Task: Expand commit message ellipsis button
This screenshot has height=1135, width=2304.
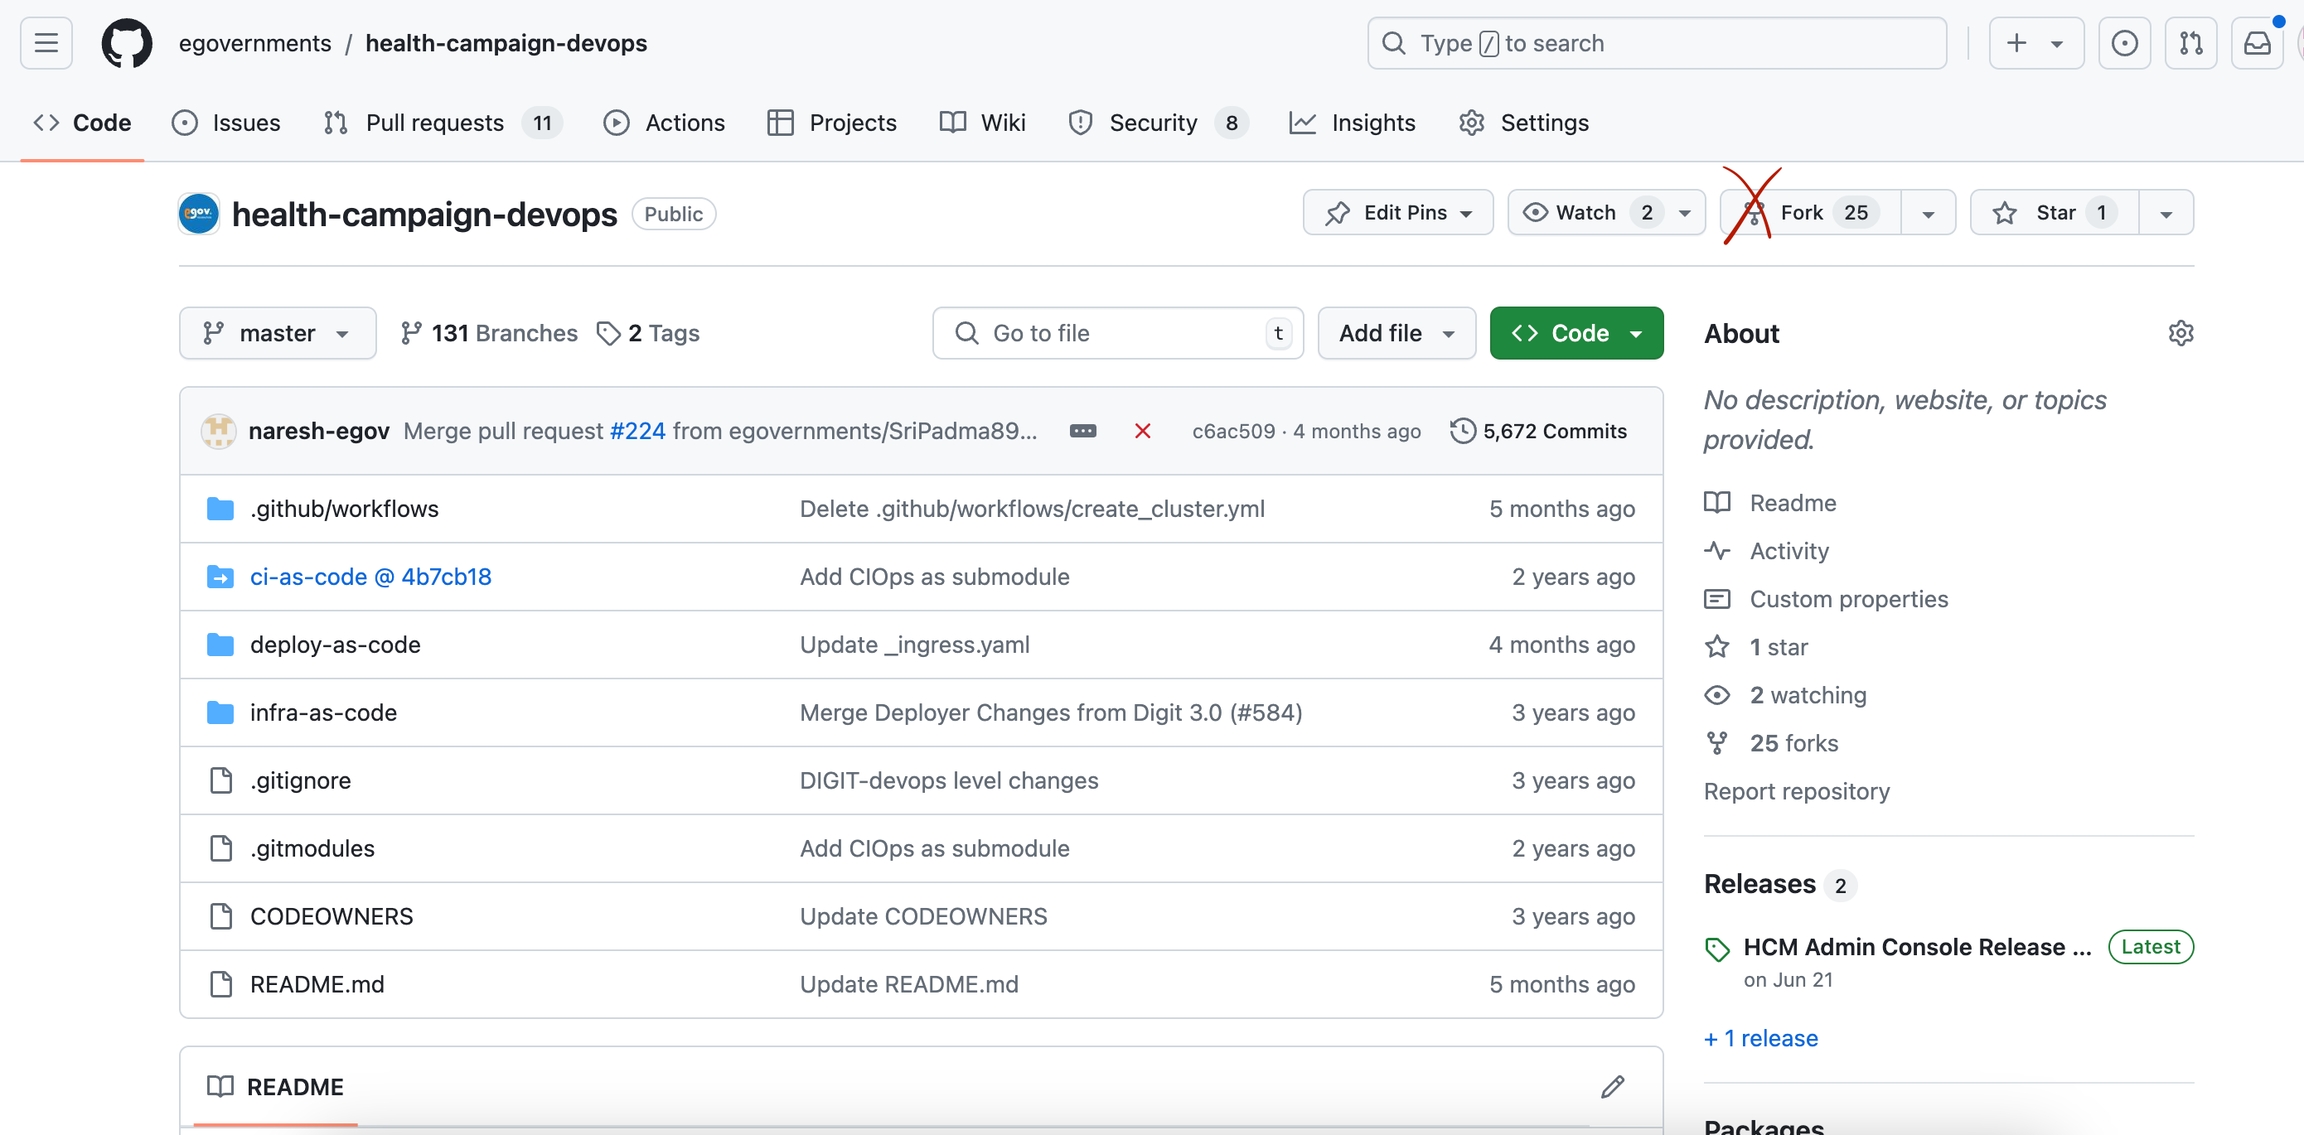Action: click(x=1082, y=431)
